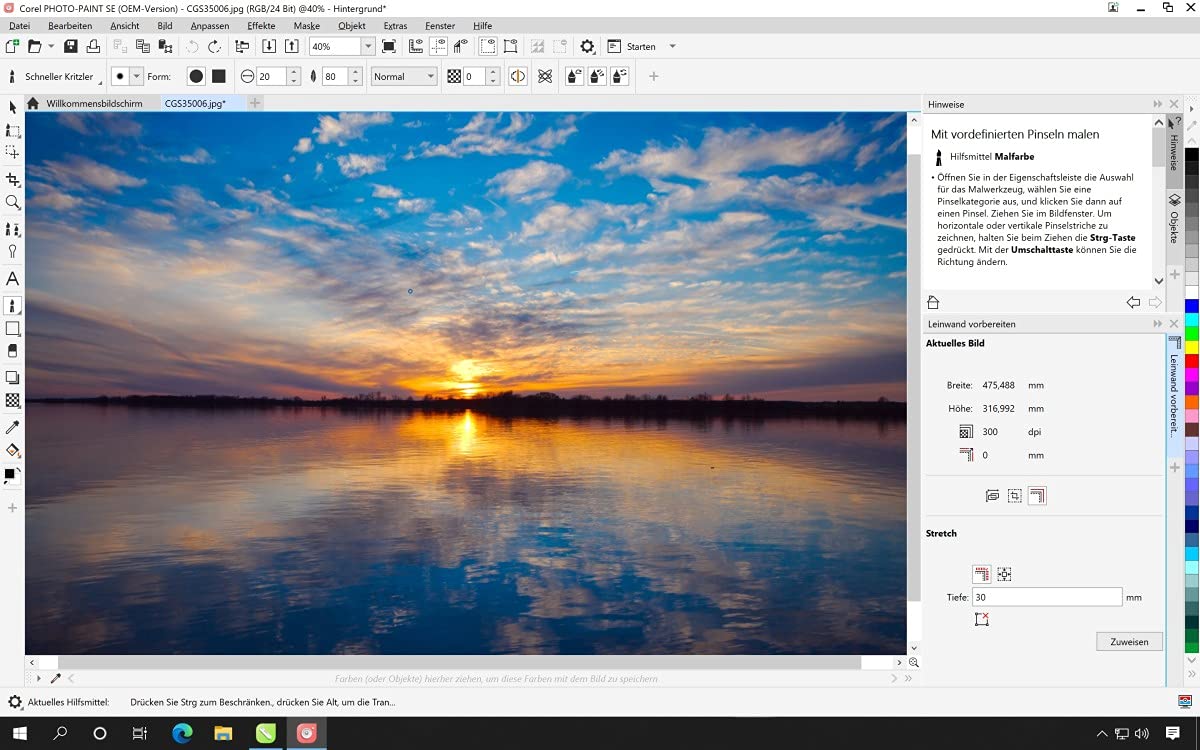This screenshot has height=750, width=1200.
Task: Open the Datei menu
Action: 18,26
